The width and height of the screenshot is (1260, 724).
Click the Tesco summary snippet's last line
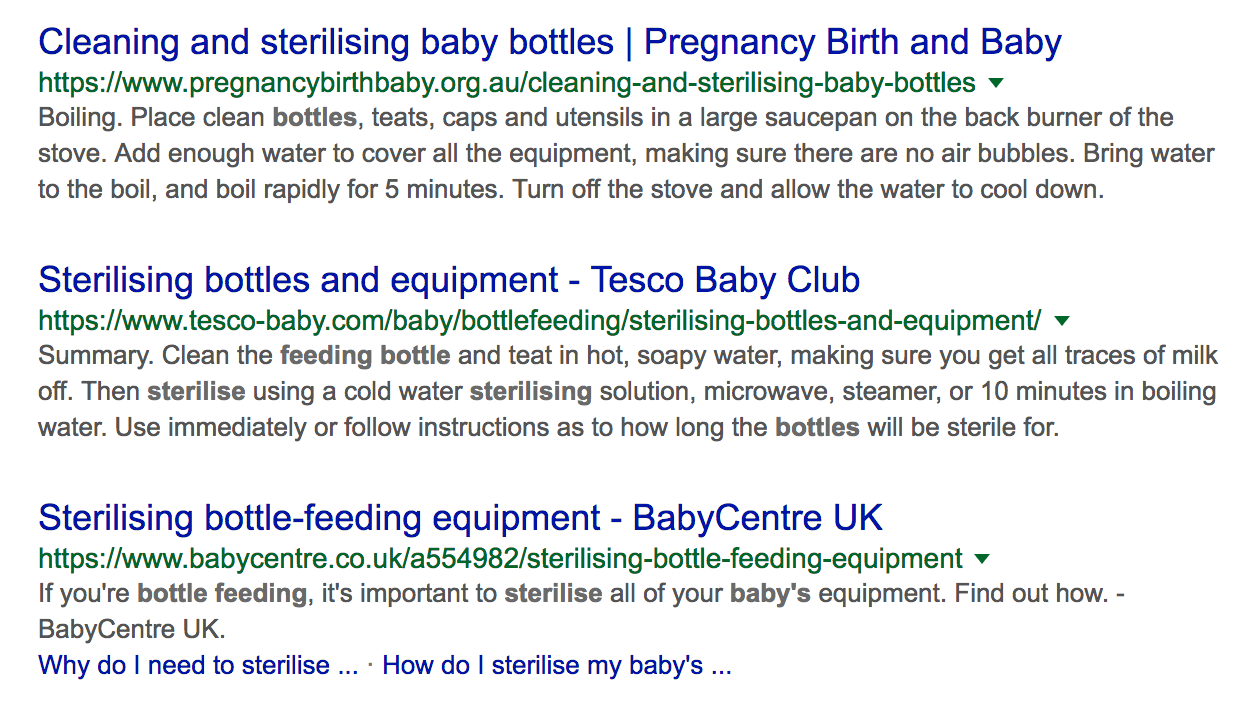(548, 428)
